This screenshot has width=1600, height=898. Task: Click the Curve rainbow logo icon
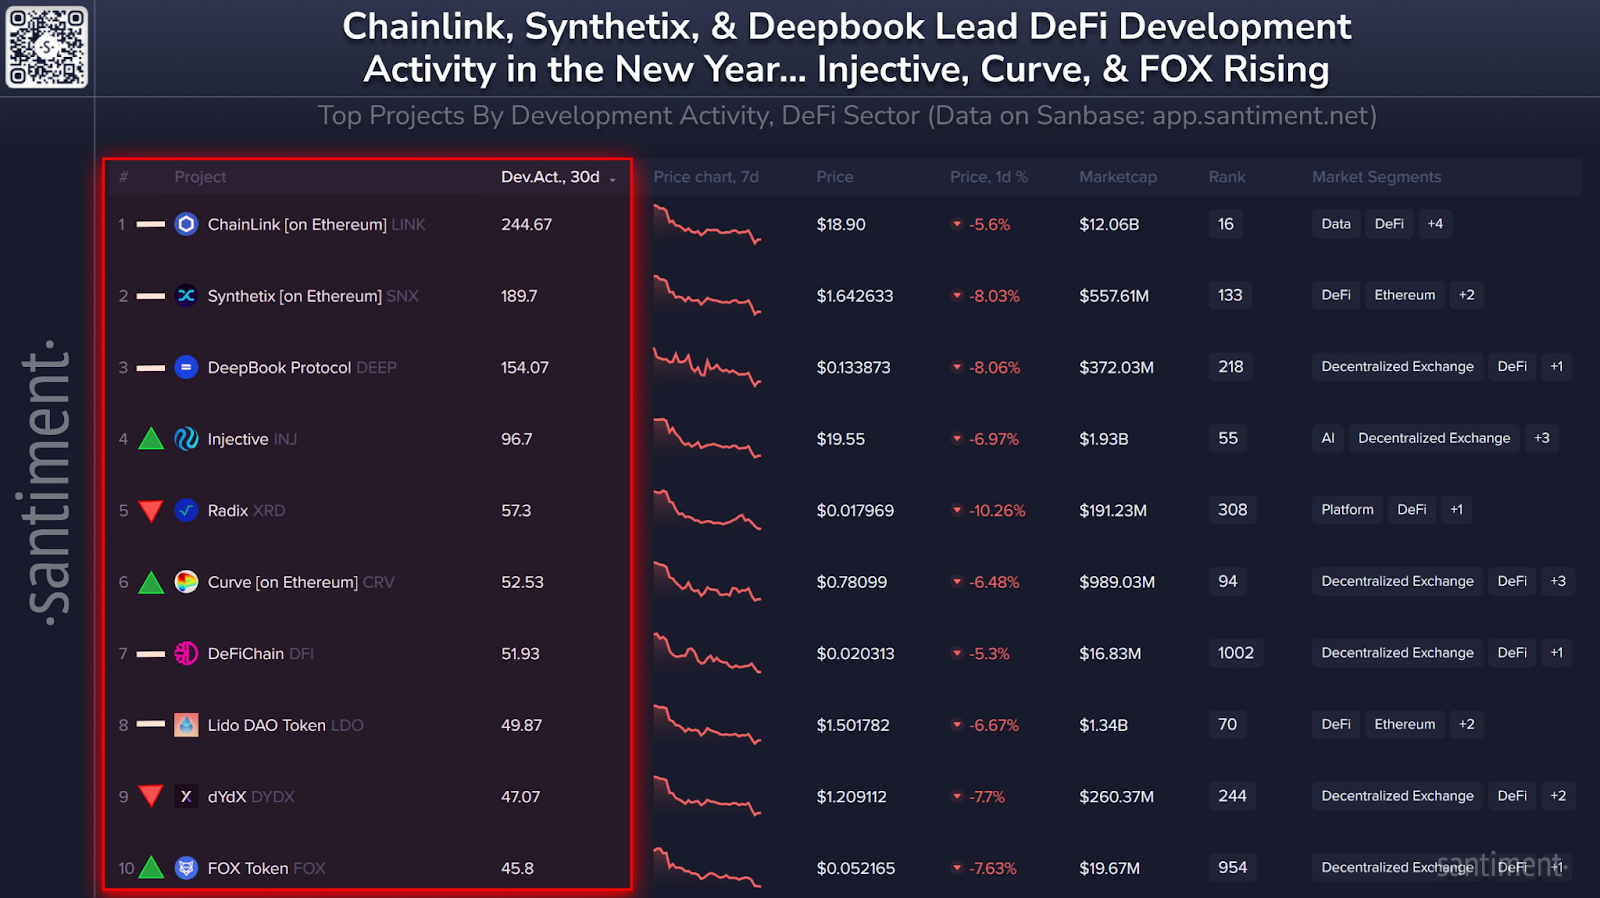186,581
